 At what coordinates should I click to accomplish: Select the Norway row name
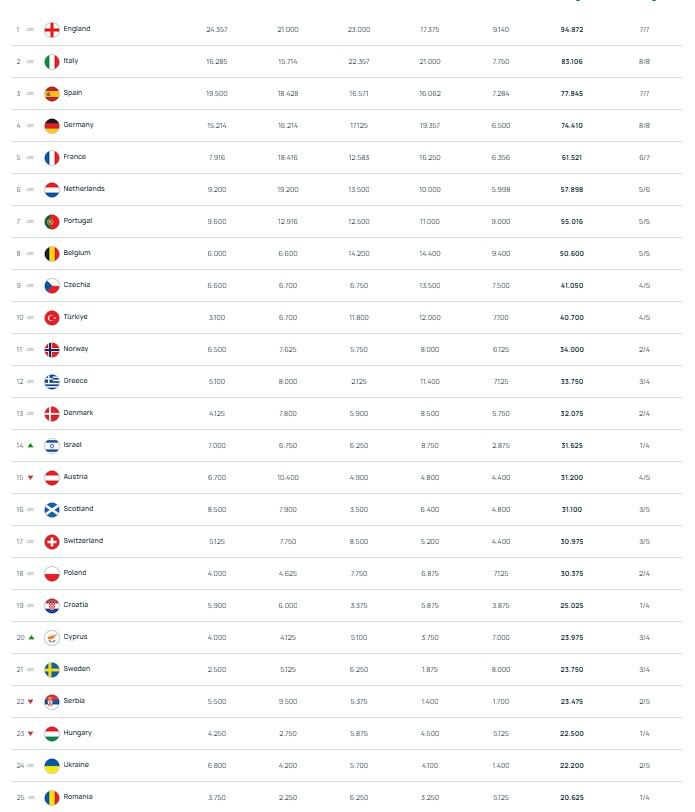tap(75, 349)
